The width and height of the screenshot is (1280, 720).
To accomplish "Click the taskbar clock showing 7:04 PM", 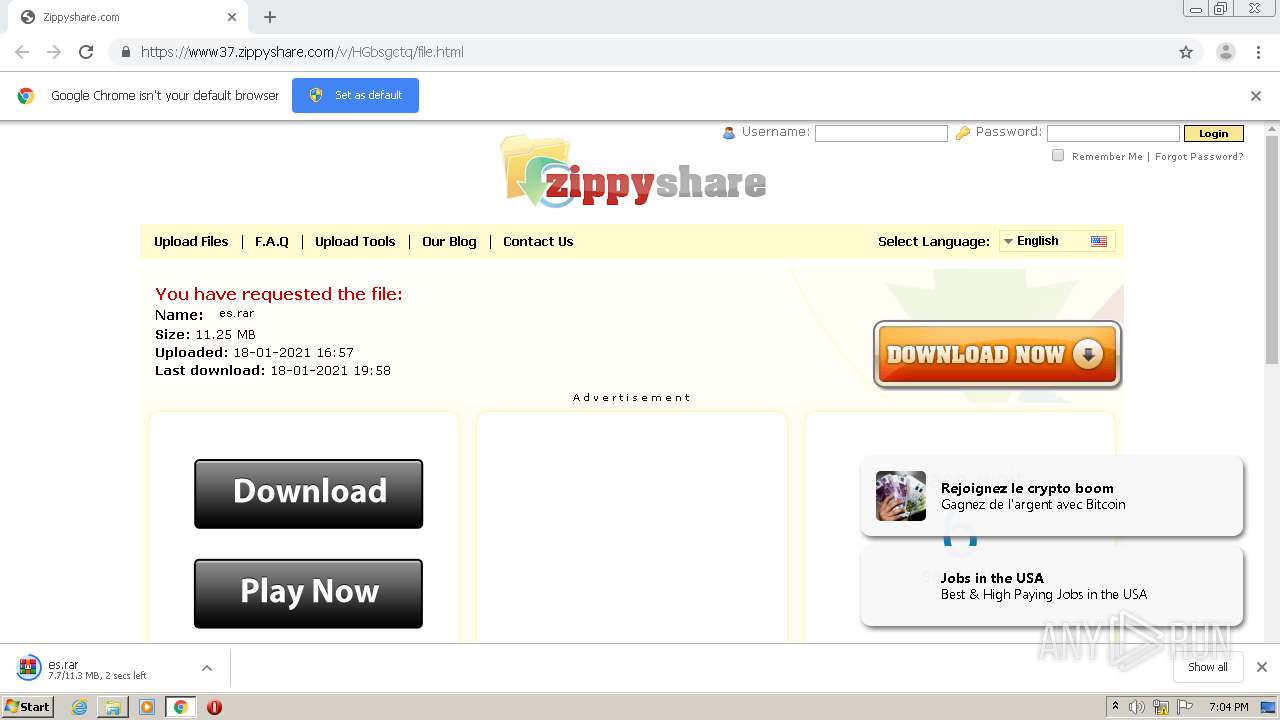I will pos(1228,707).
